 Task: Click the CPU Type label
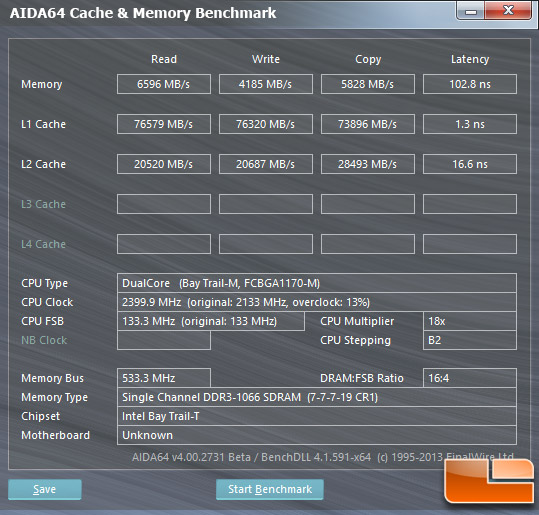(44, 284)
